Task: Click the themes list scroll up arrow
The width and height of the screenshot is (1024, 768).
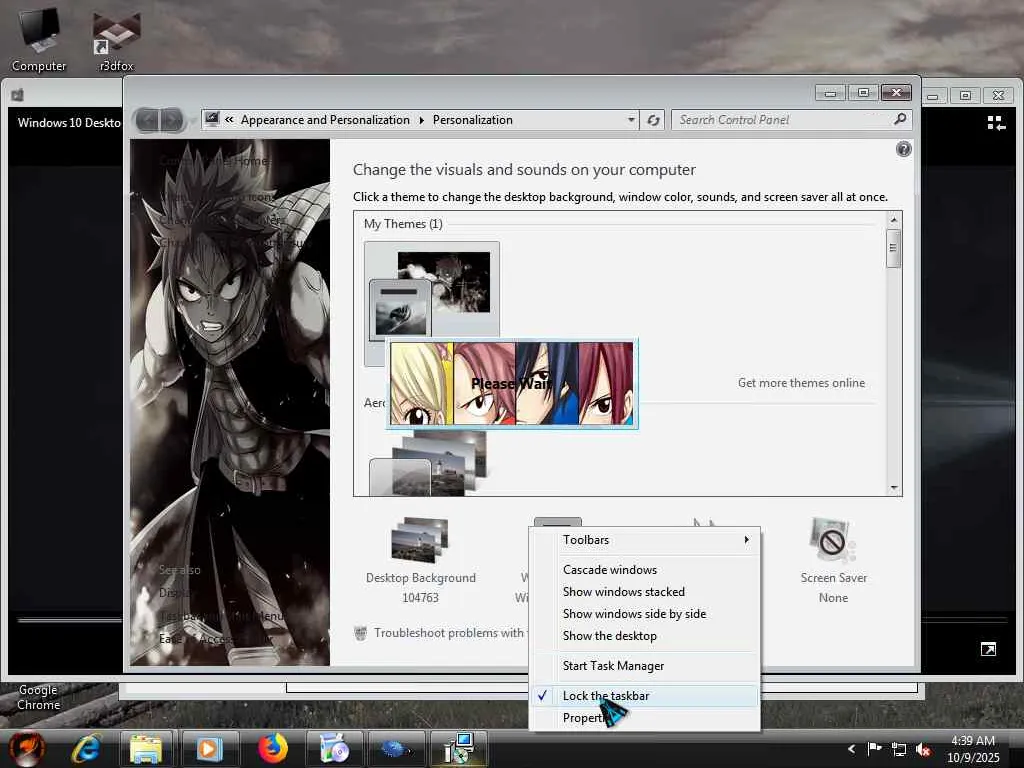Action: click(894, 220)
